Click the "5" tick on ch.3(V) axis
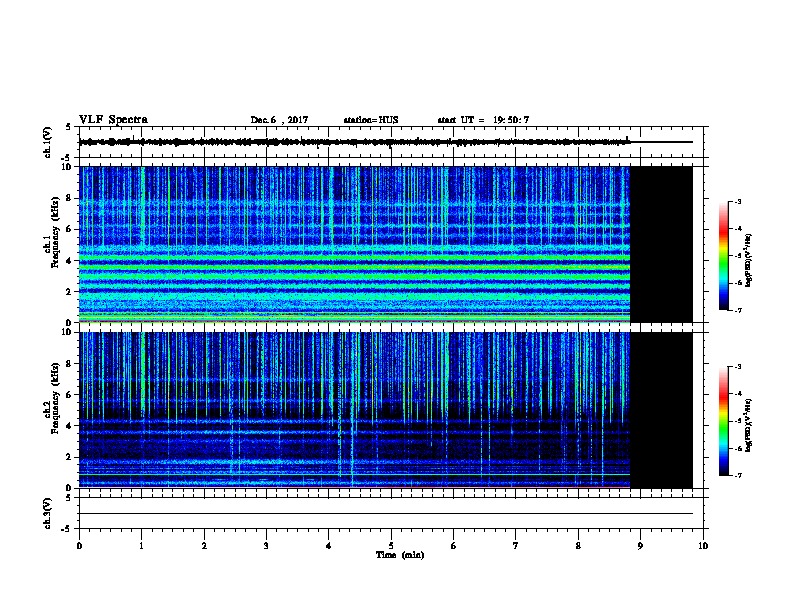Image resolution: width=792 pixels, height=612 pixels. pyautogui.click(x=69, y=498)
